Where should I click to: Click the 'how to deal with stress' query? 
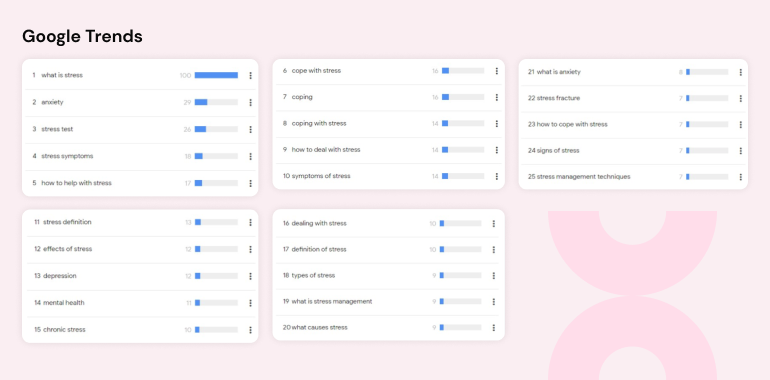pyautogui.click(x=326, y=150)
